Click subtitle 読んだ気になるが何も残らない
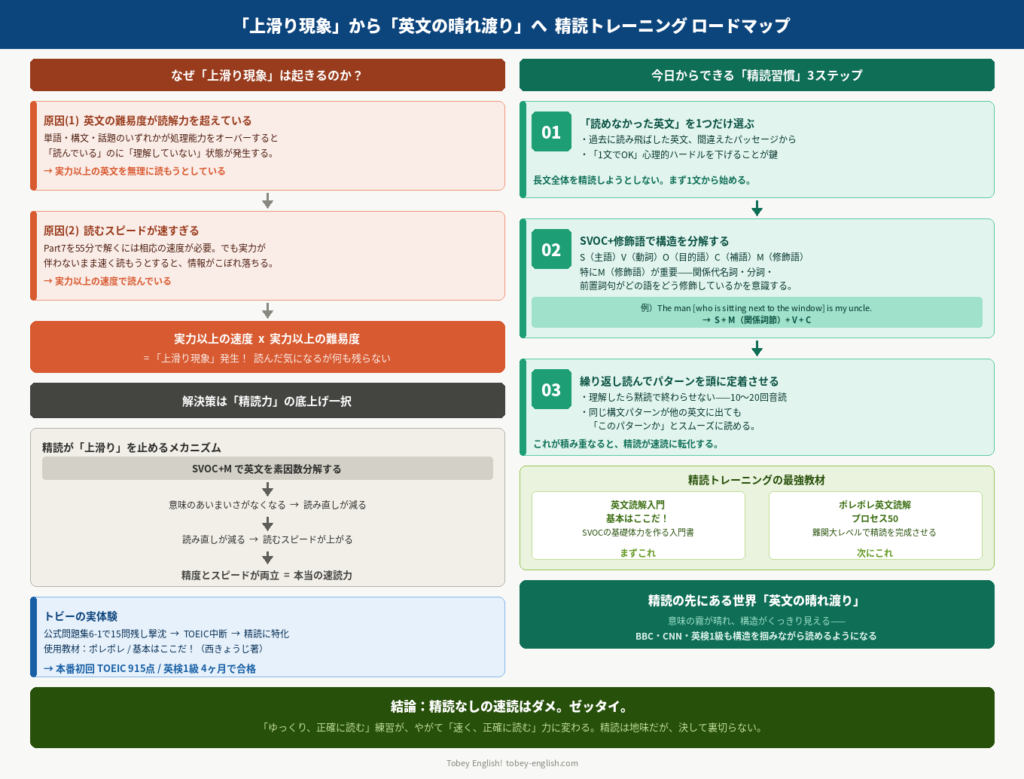Image resolution: width=1024 pixels, height=779 pixels. click(322, 358)
